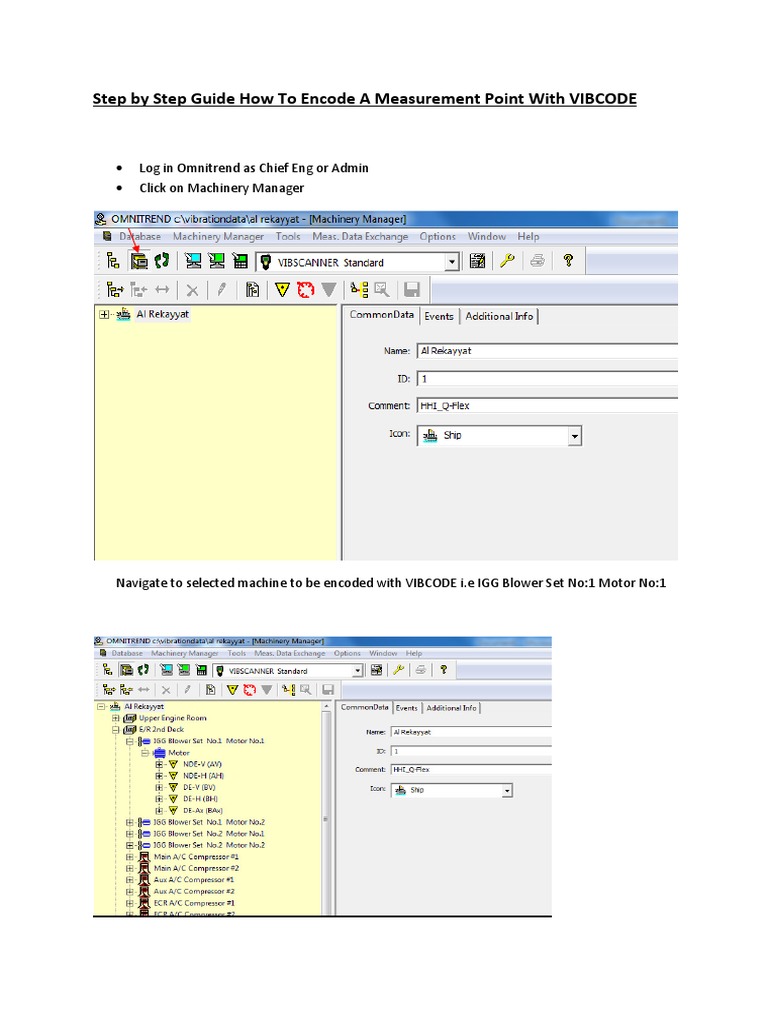Open Machinery Manager menu in upper screenshot
768x1024 pixels.
coord(218,236)
